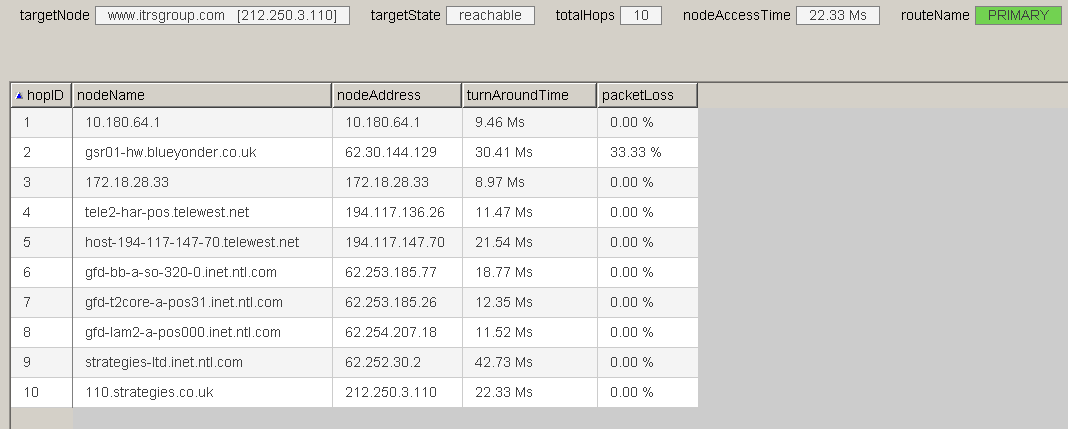Select the gsr01-hw.blueyonder.co.uk row name
The width and height of the screenshot is (1068, 429).
171,152
